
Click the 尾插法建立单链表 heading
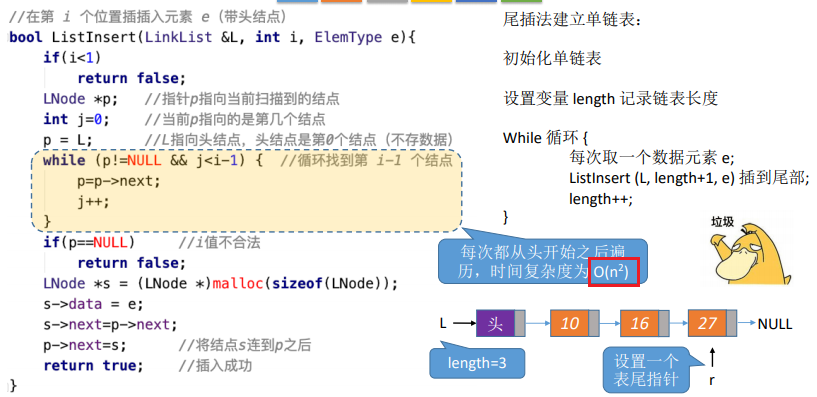[573, 20]
